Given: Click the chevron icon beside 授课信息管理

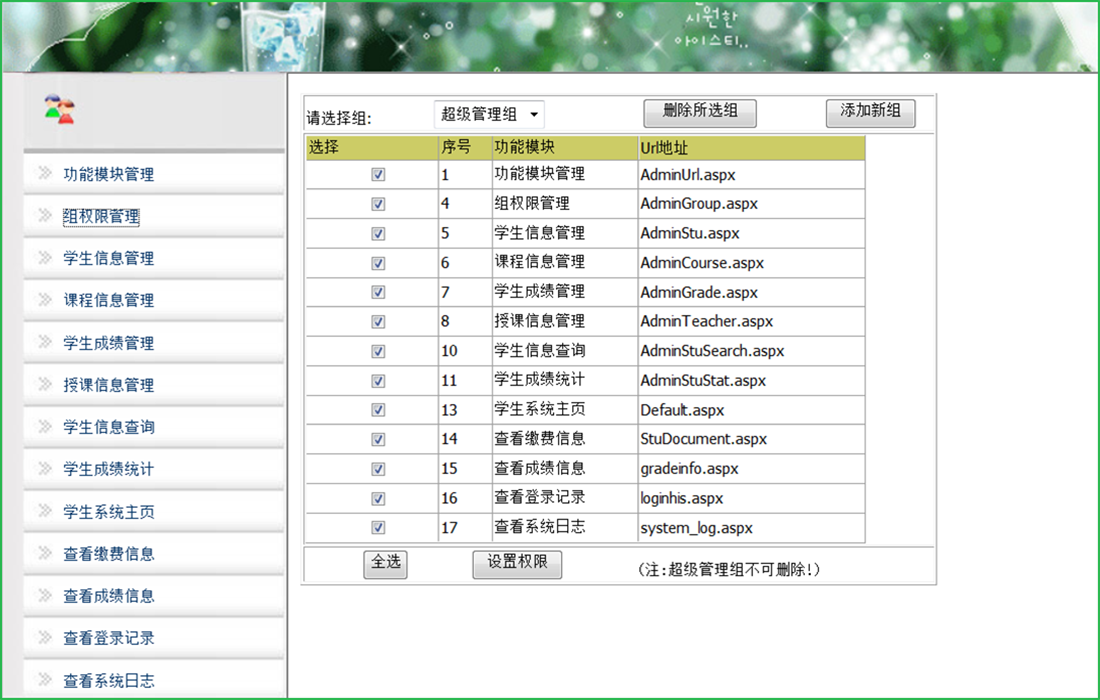Looking at the screenshot, I should 45,384.
